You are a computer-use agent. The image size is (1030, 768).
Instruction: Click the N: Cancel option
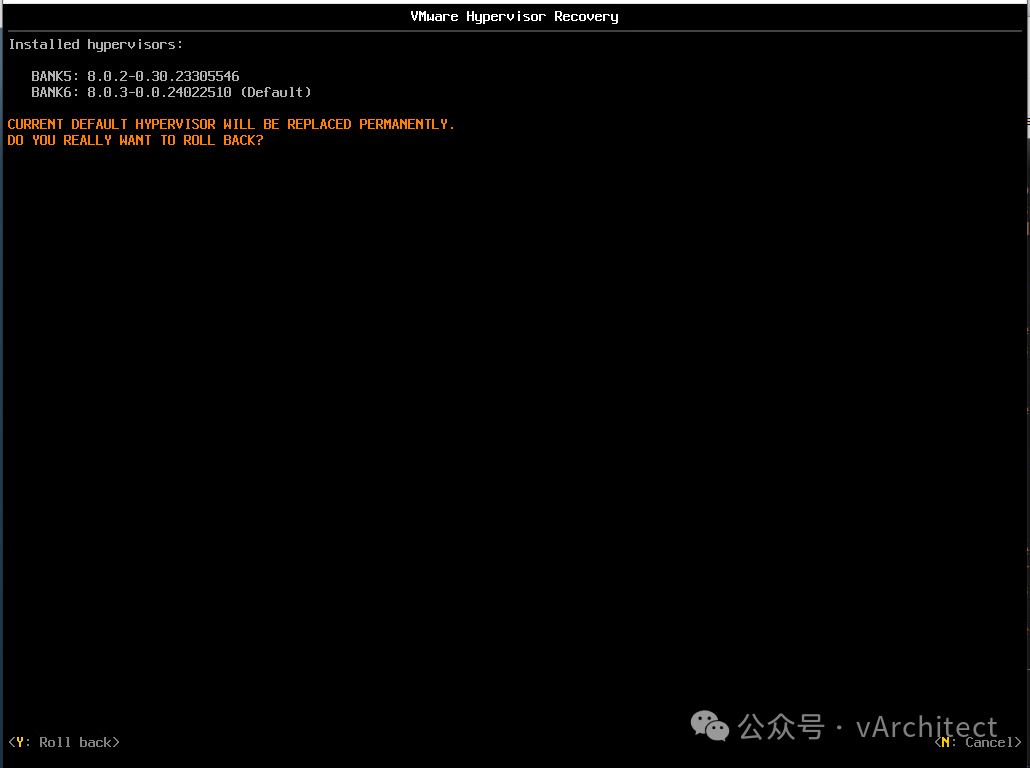[978, 742]
